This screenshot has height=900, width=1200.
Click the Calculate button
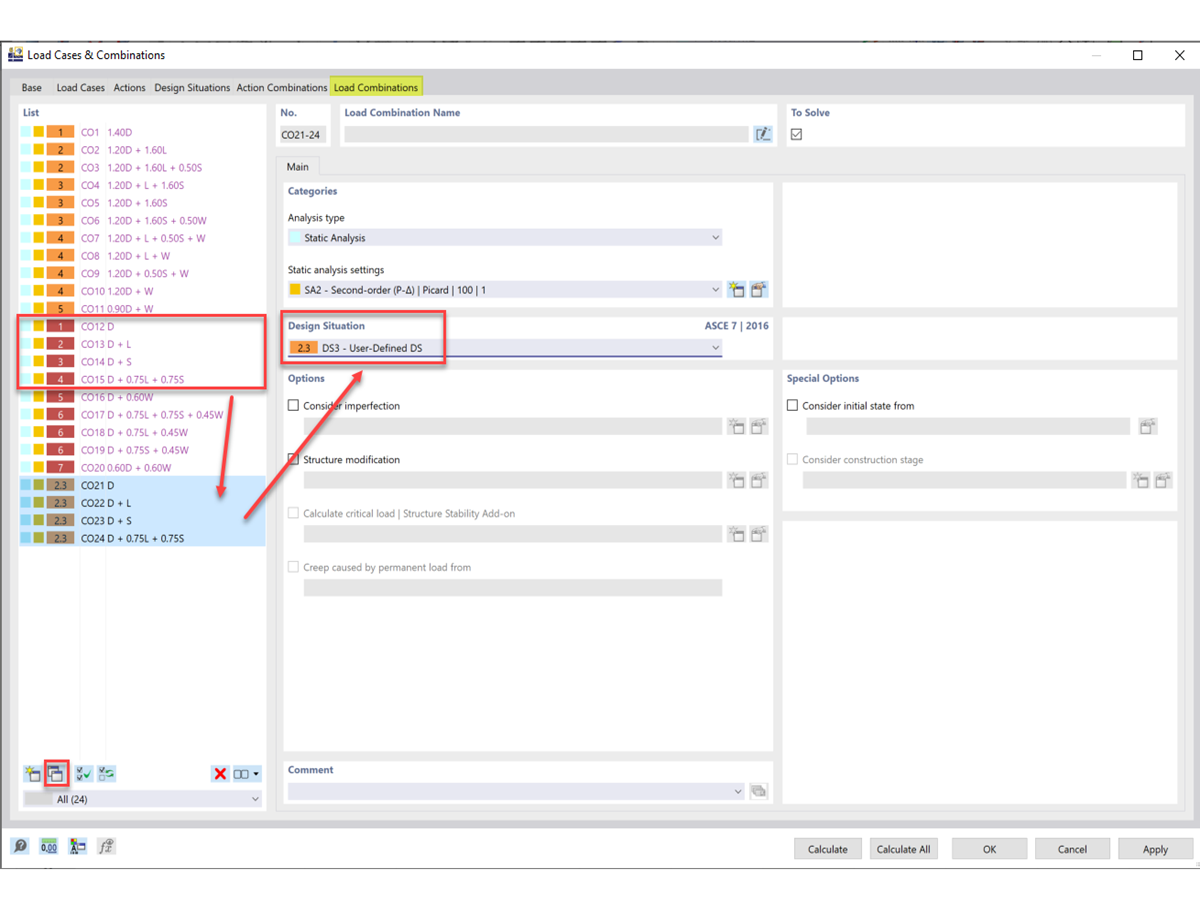828,849
